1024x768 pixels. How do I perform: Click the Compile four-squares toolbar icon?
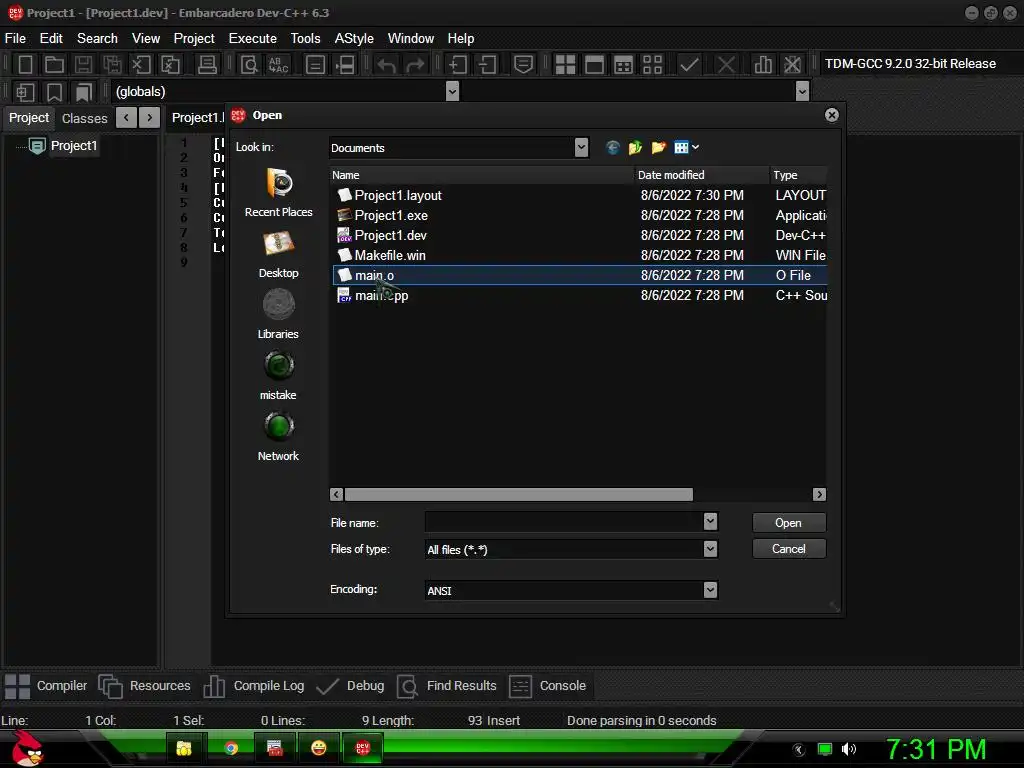point(565,64)
